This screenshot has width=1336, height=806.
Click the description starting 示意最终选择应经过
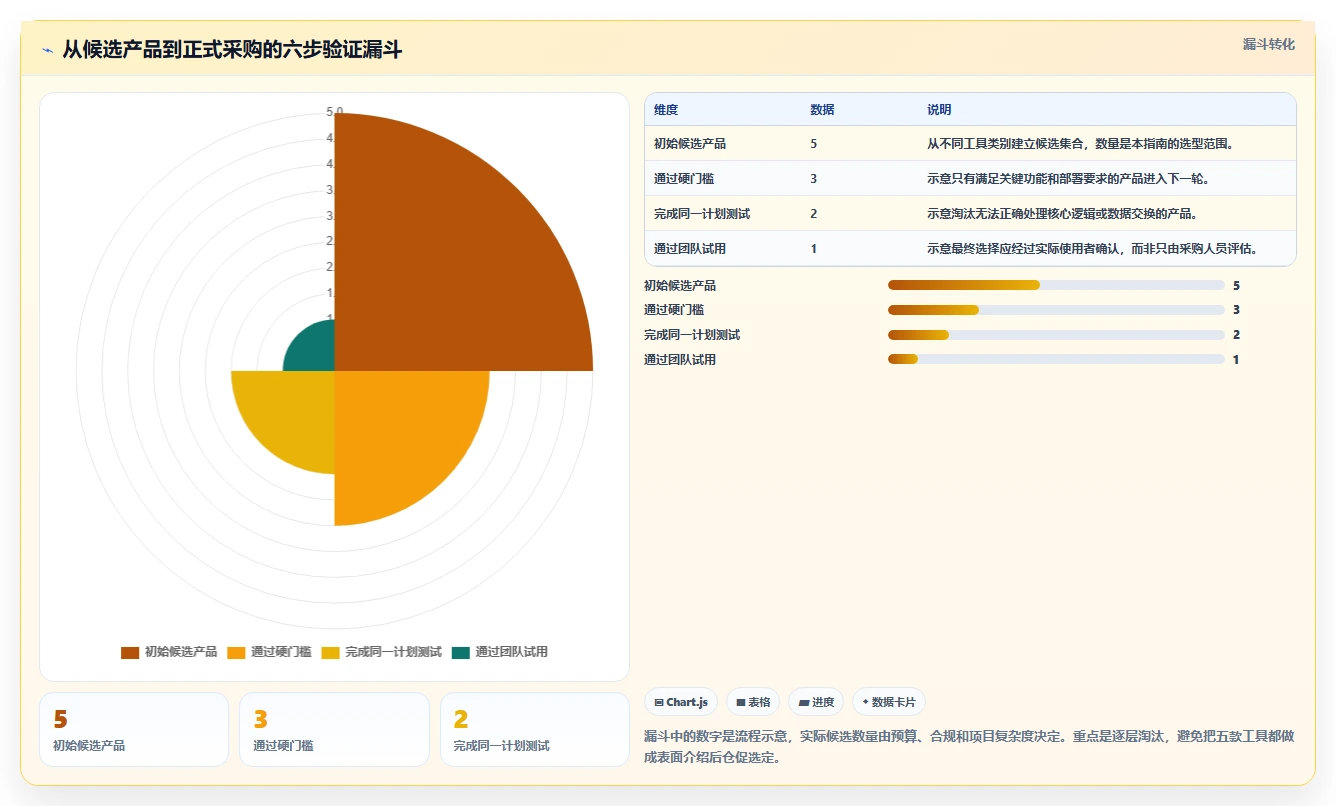[1095, 249]
